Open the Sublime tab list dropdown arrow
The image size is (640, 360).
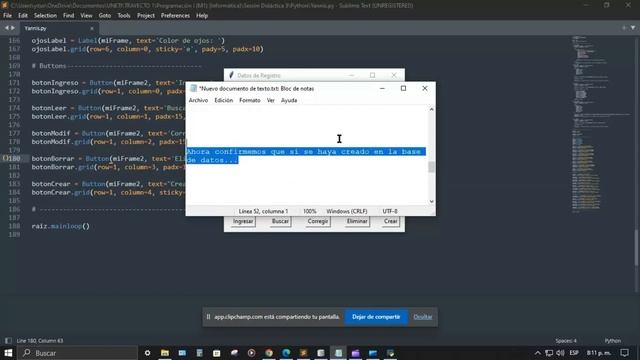633,28
